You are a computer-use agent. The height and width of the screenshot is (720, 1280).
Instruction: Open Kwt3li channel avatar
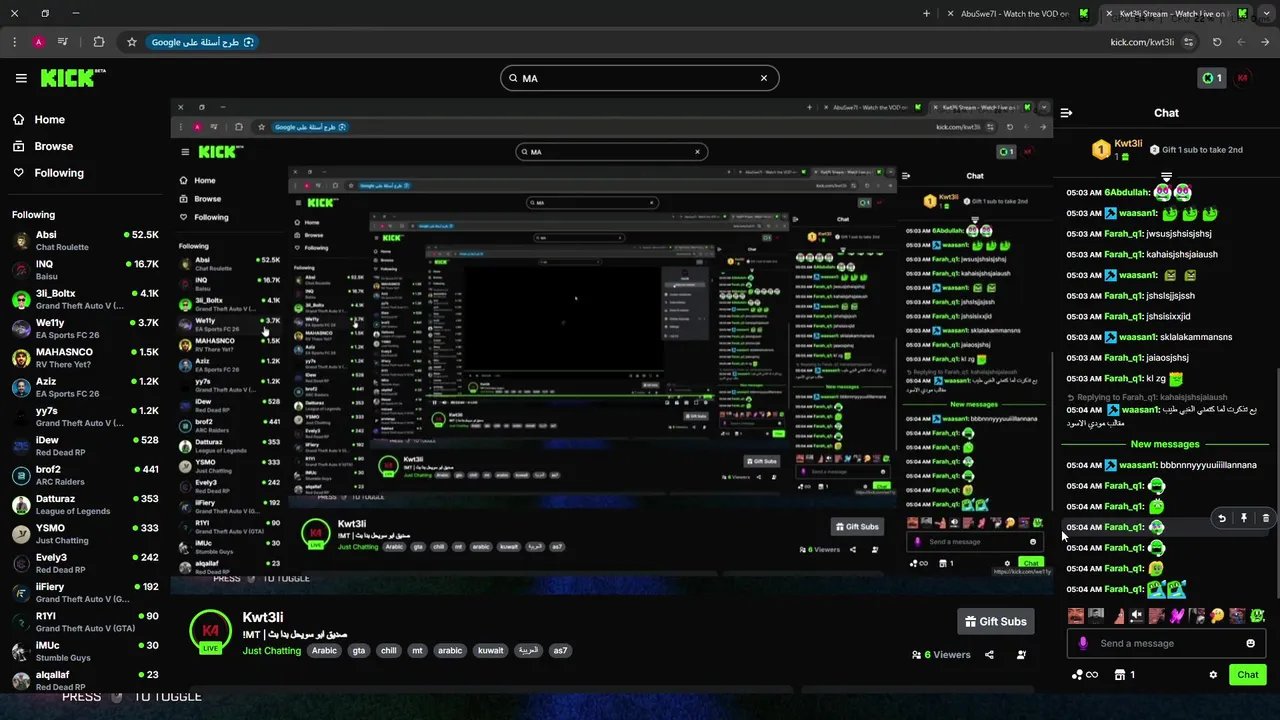(210, 632)
